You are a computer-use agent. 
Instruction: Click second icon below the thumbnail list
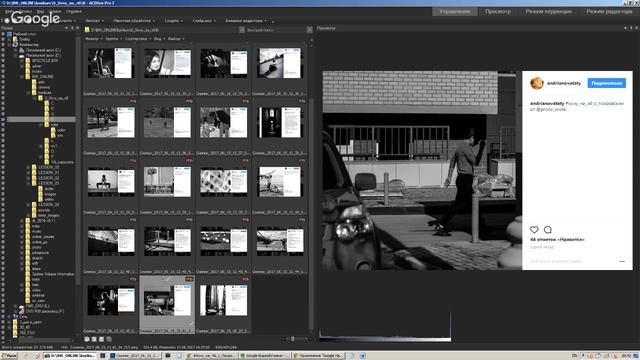pos(94,339)
